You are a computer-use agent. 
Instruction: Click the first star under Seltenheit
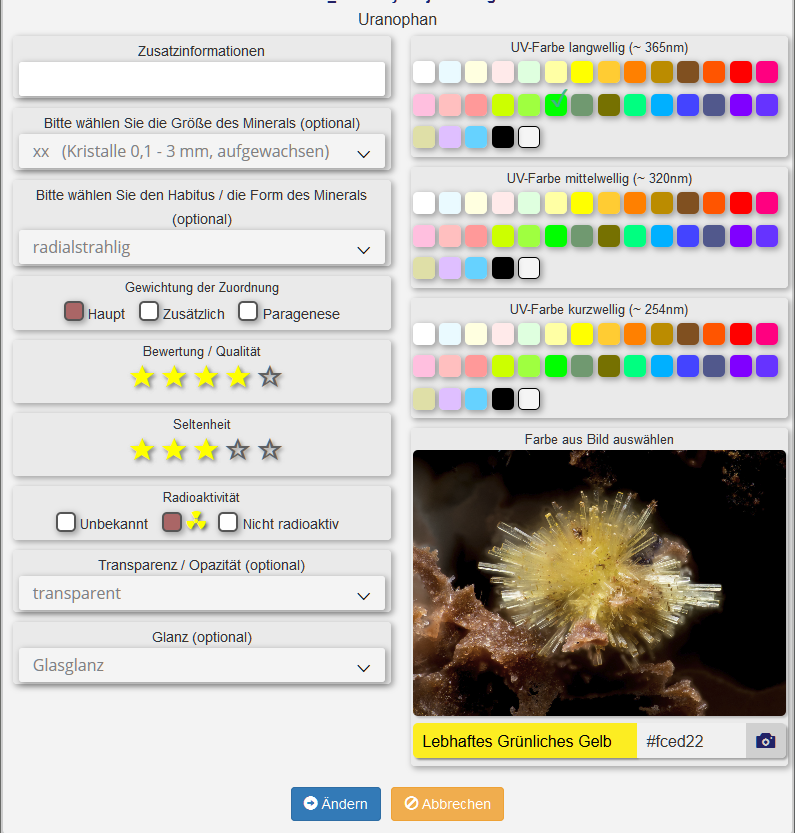[x=143, y=450]
